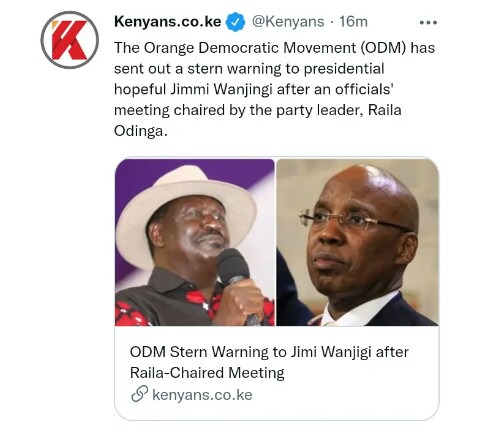The image size is (480, 435).
Task: Click the eyeglasses in the right photo
Action: click(x=355, y=220)
